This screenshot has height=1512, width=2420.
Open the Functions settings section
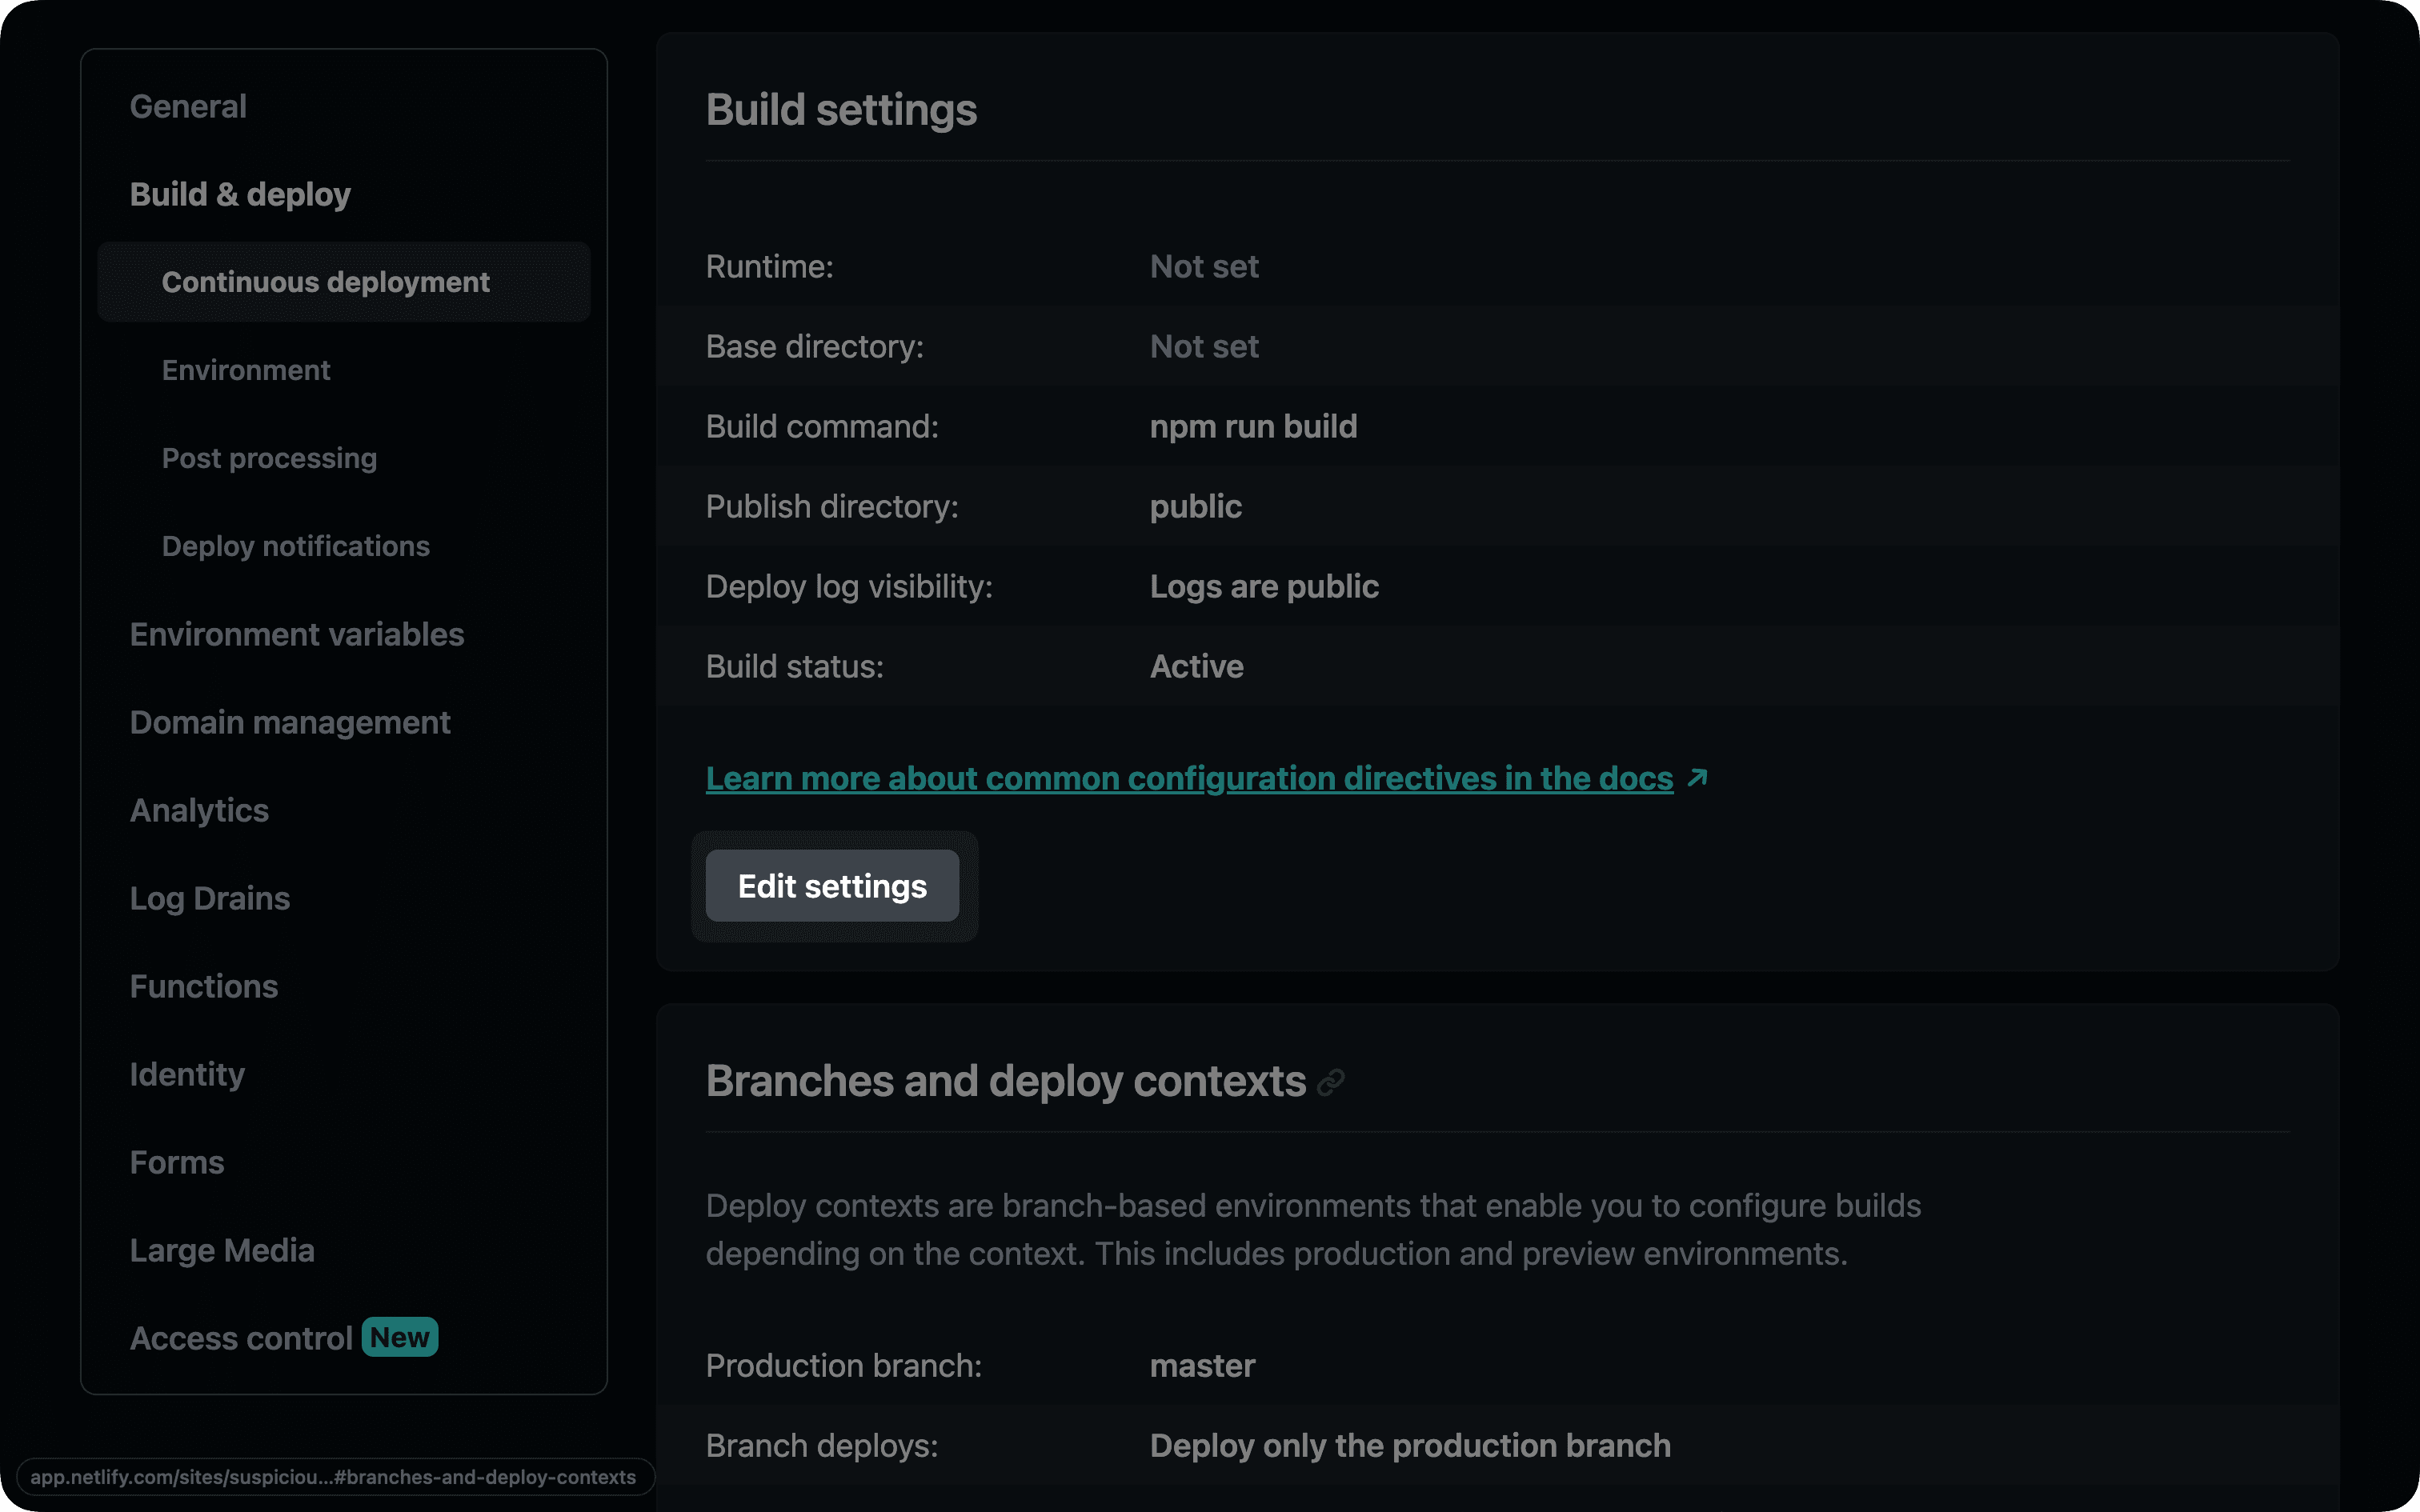click(204, 986)
